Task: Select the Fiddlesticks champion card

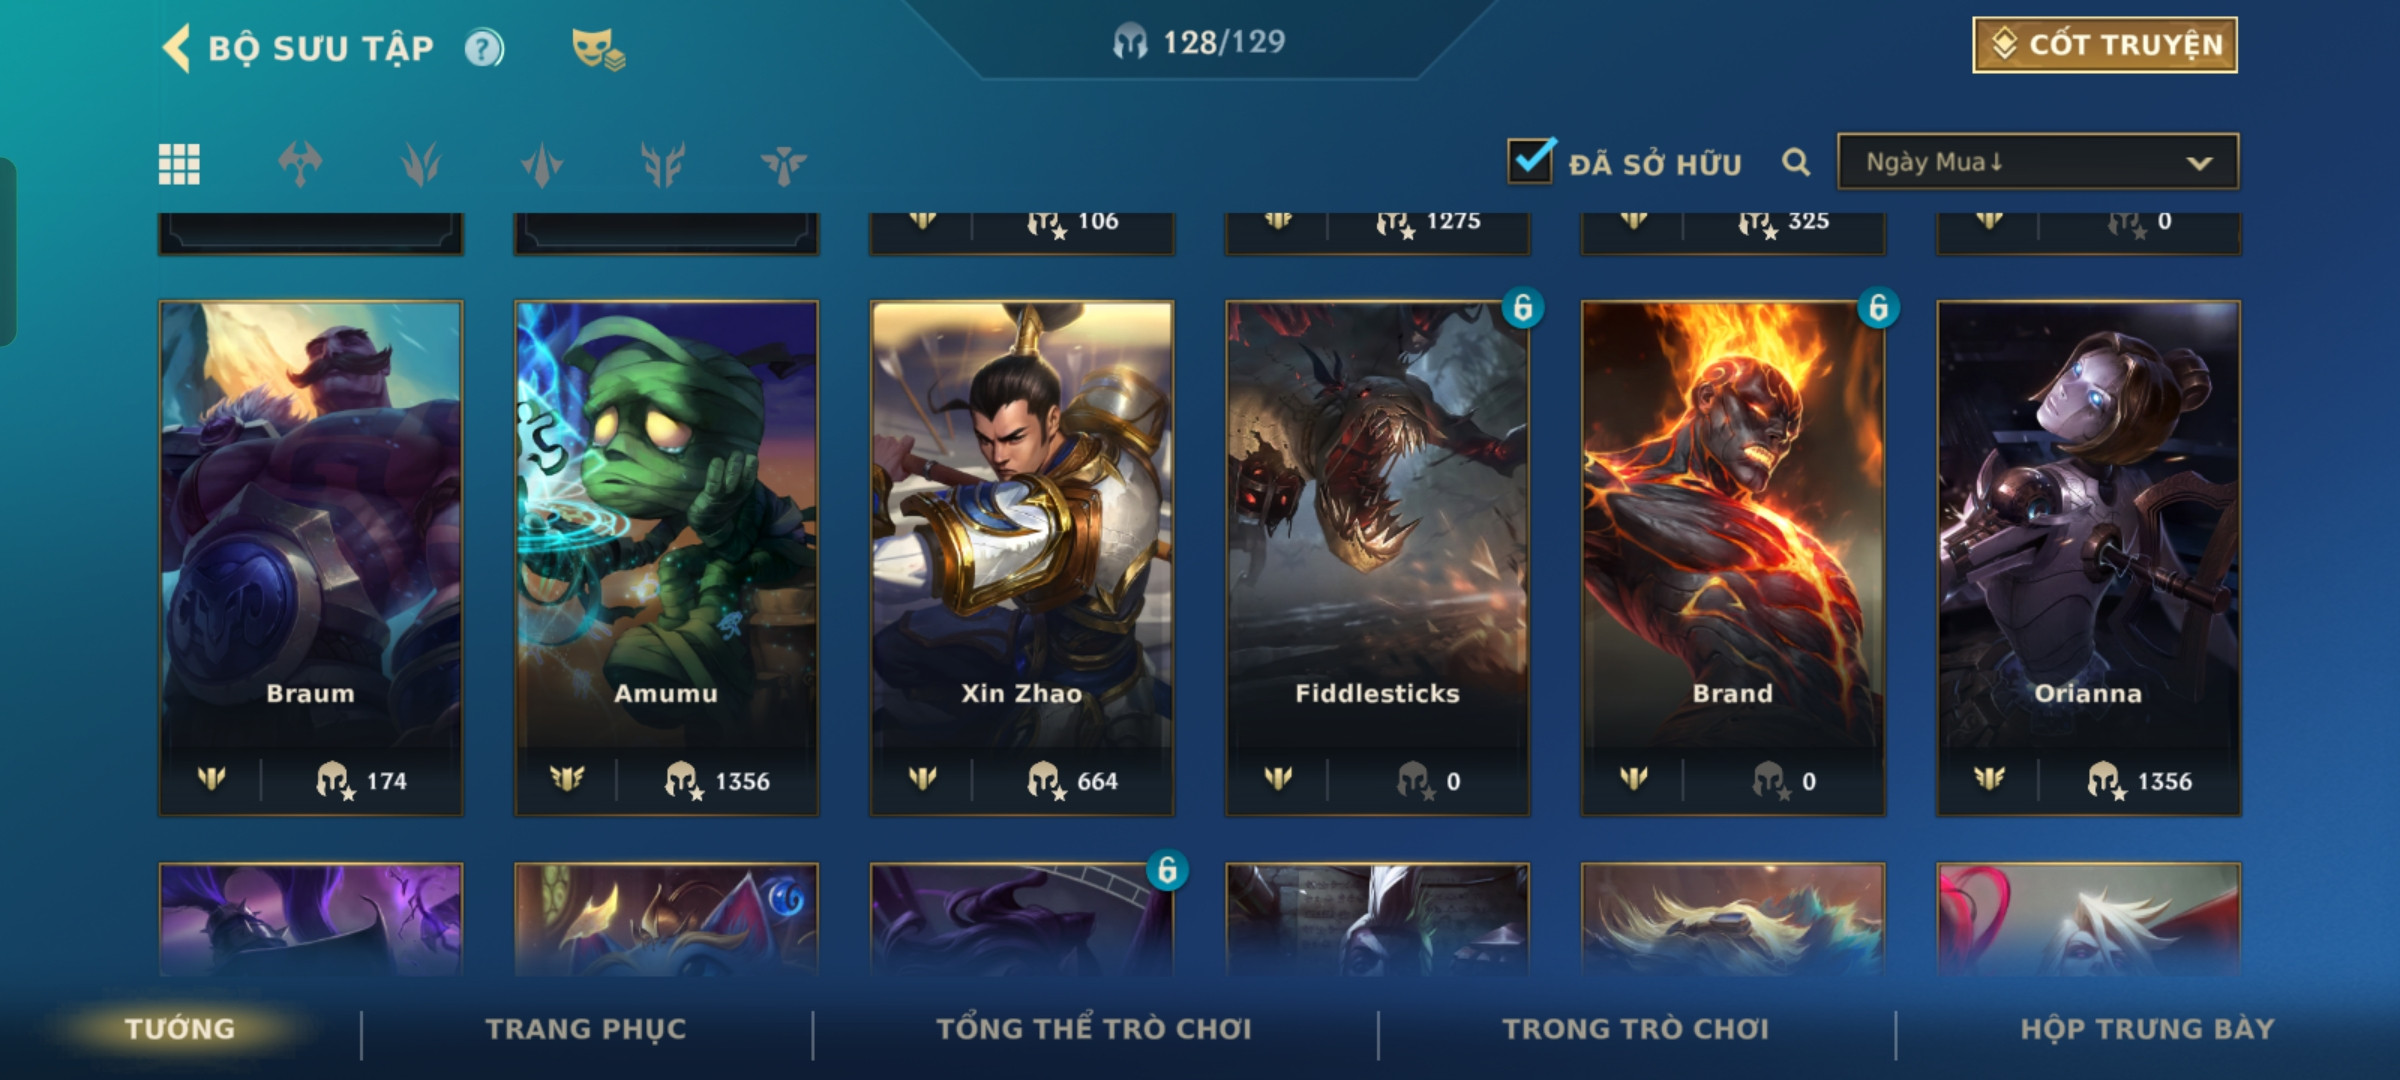Action: pyautogui.click(x=1377, y=558)
